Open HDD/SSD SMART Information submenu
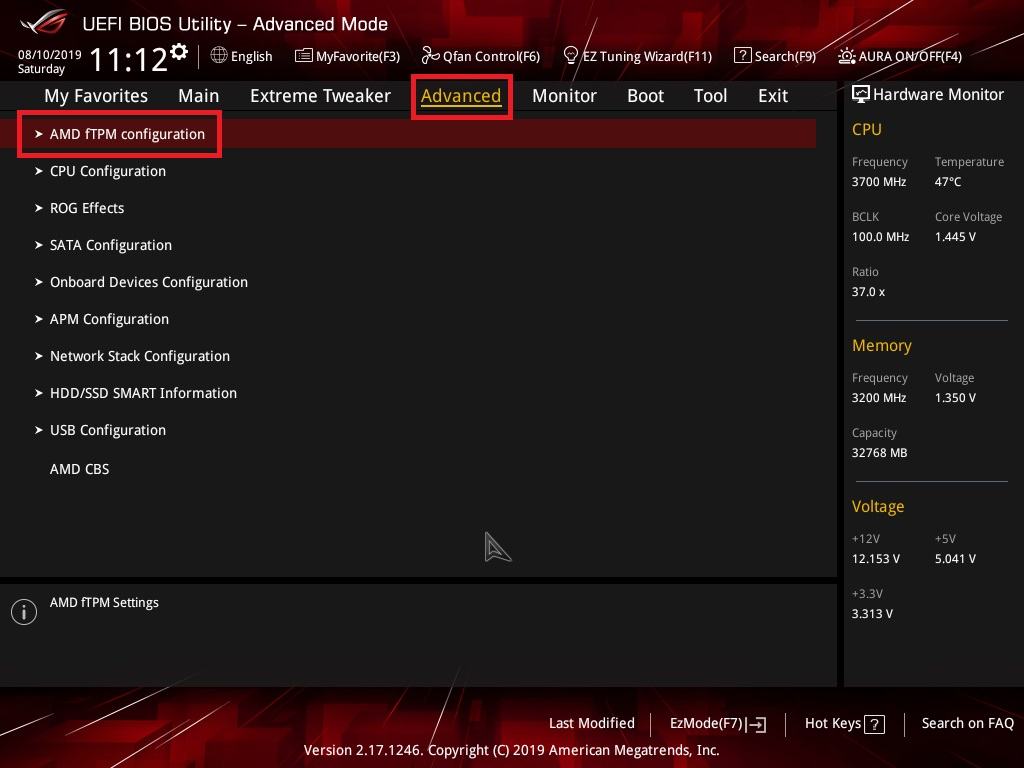 pyautogui.click(x=144, y=393)
